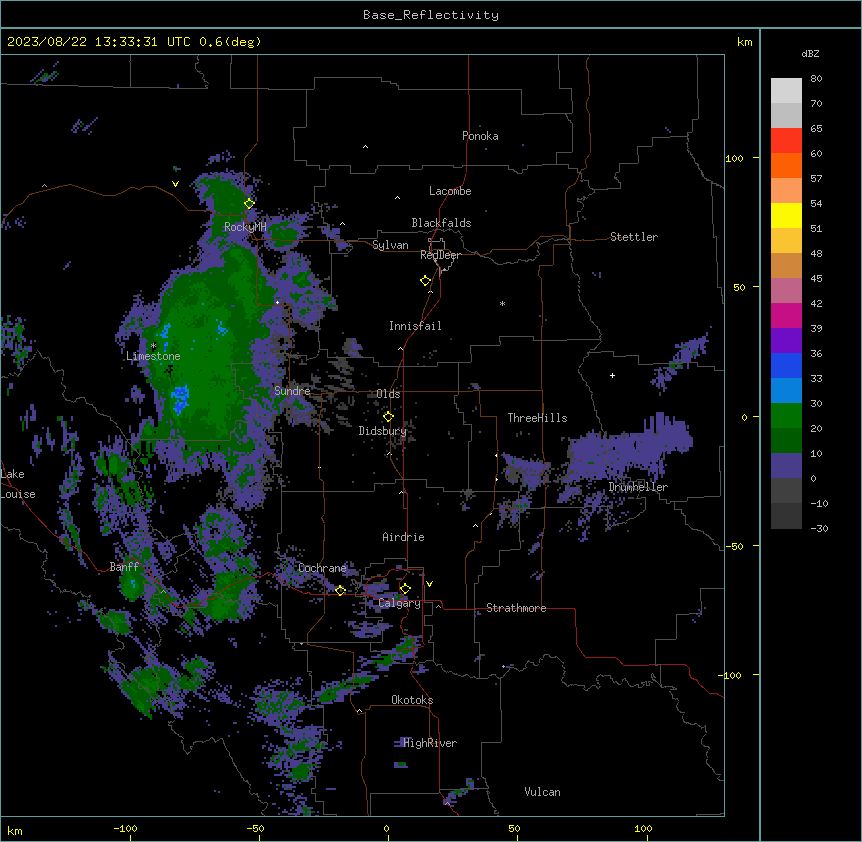Click the purple 39-36 dBZ legend swatch
Image resolution: width=862 pixels, height=842 pixels.
[x=786, y=341]
